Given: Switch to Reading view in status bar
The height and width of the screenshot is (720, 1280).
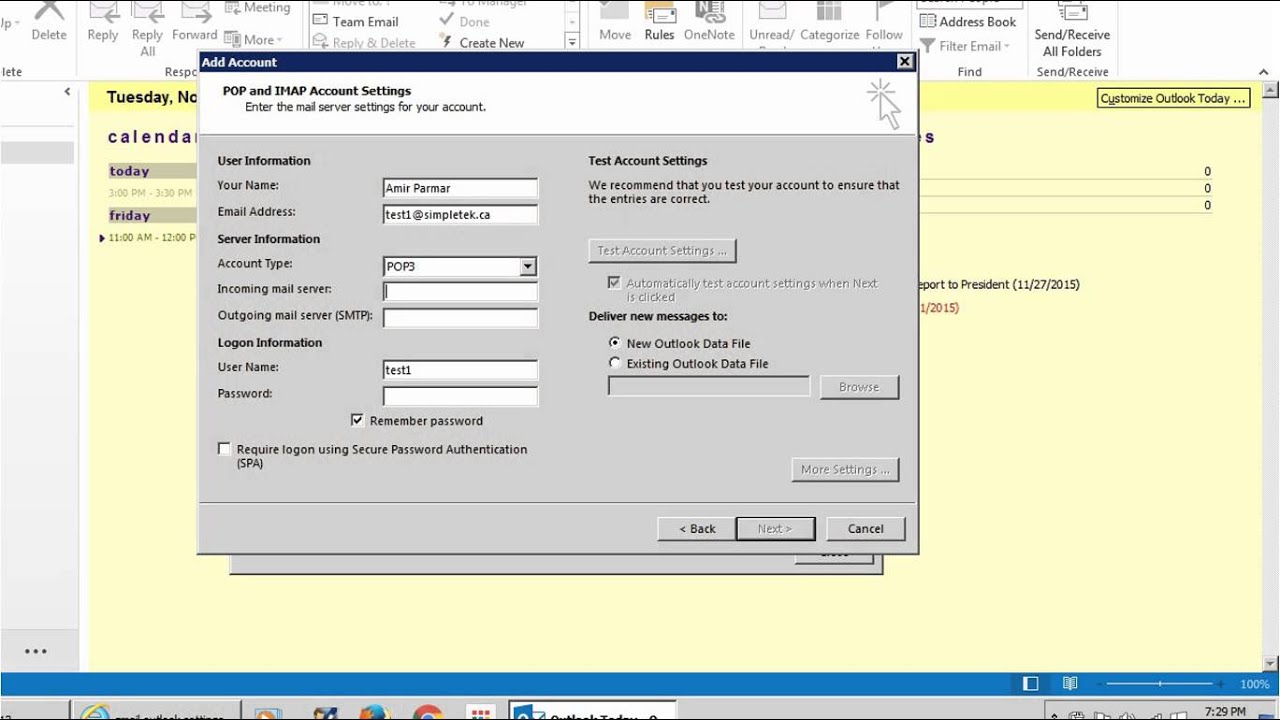Looking at the screenshot, I should tap(1070, 684).
